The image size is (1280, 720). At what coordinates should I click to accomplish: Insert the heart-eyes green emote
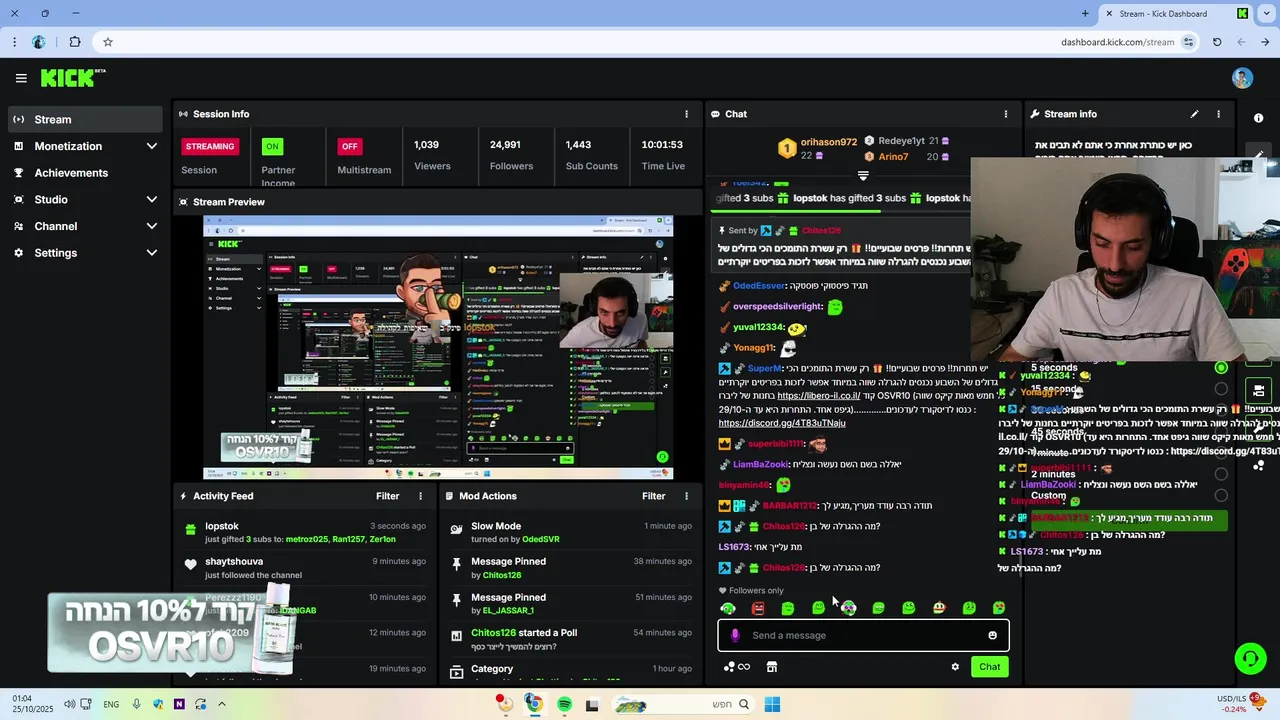pyautogui.click(x=998, y=608)
